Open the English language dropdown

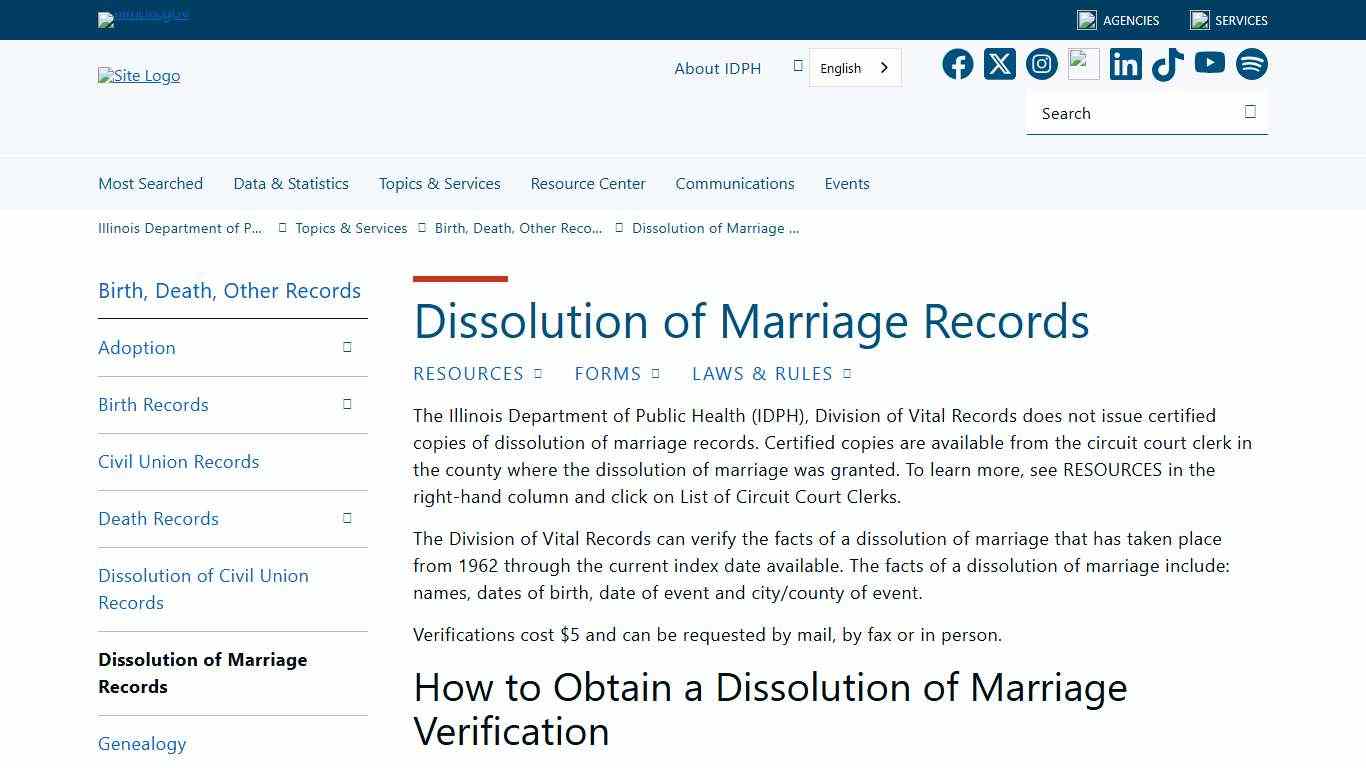pyautogui.click(x=855, y=67)
